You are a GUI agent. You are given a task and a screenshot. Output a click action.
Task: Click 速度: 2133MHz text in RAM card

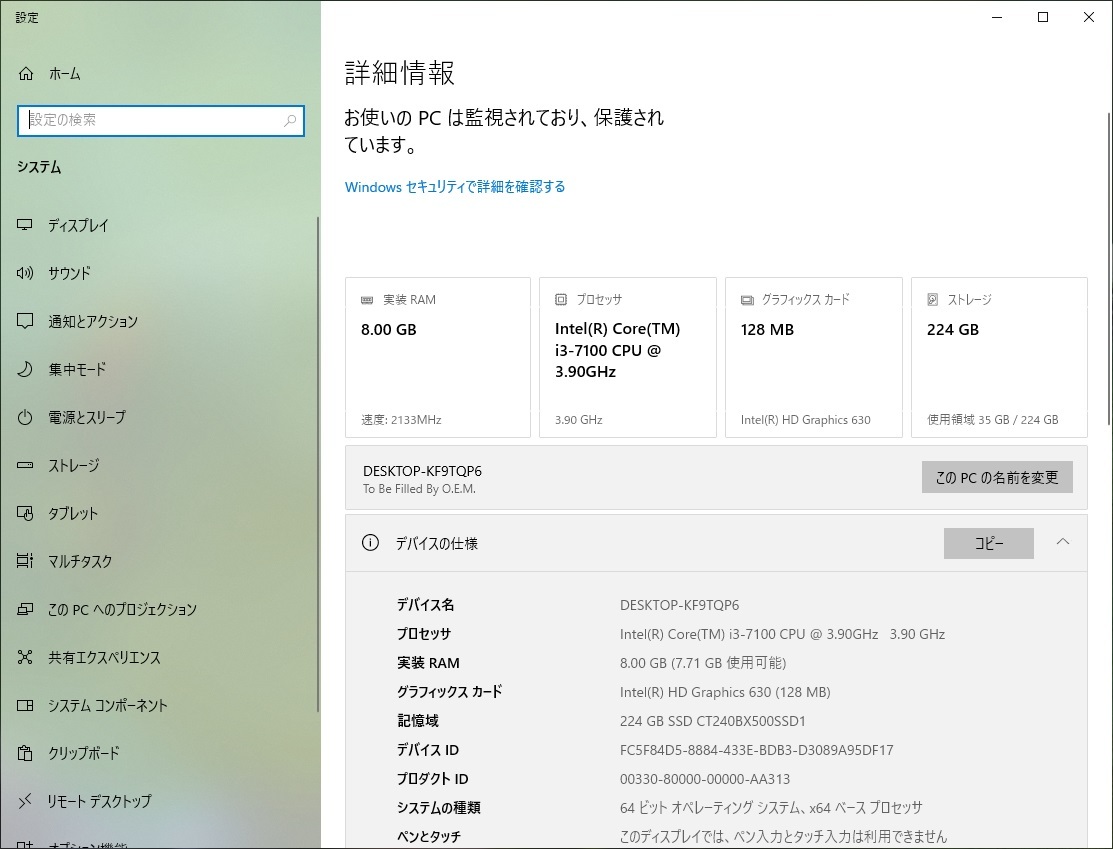(x=401, y=420)
